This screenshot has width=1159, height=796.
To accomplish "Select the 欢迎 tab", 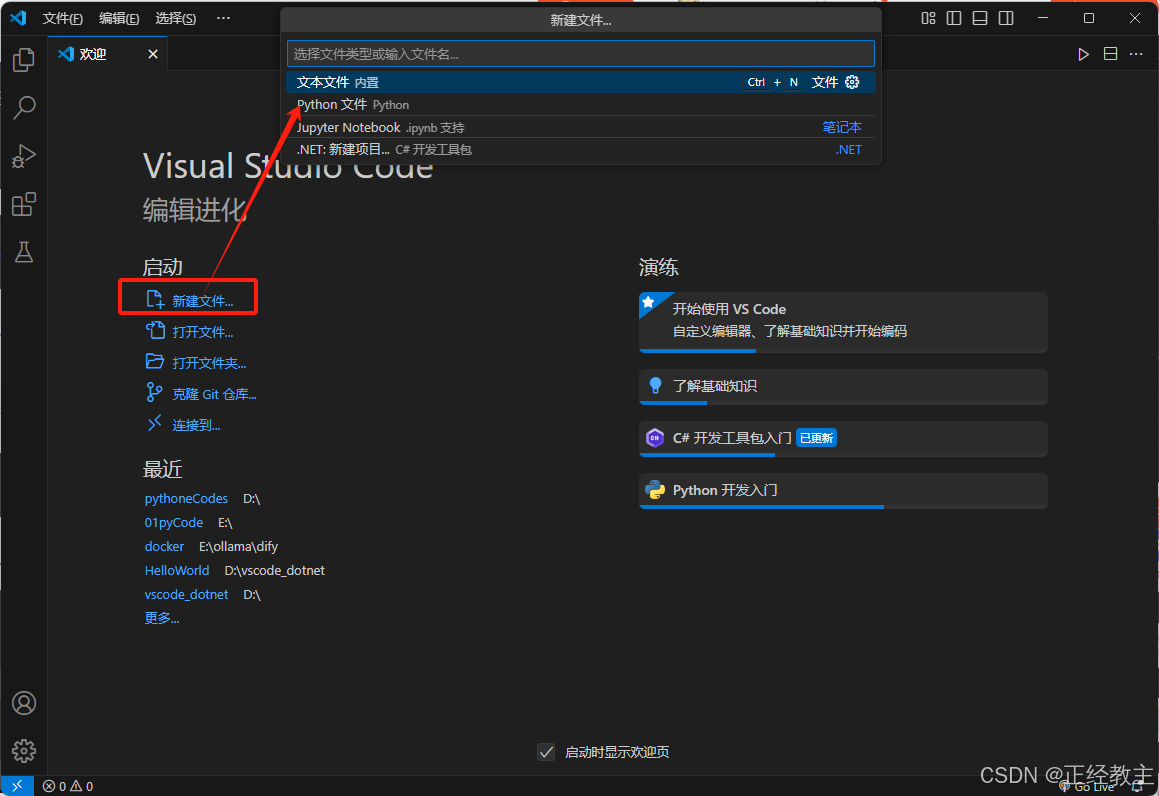I will 109,54.
